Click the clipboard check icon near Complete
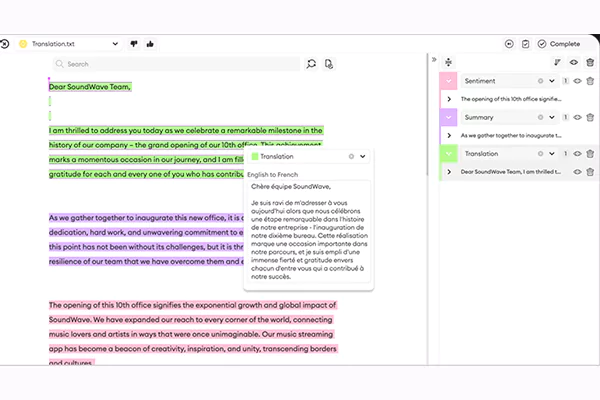This screenshot has height=400, width=600. pos(526,44)
